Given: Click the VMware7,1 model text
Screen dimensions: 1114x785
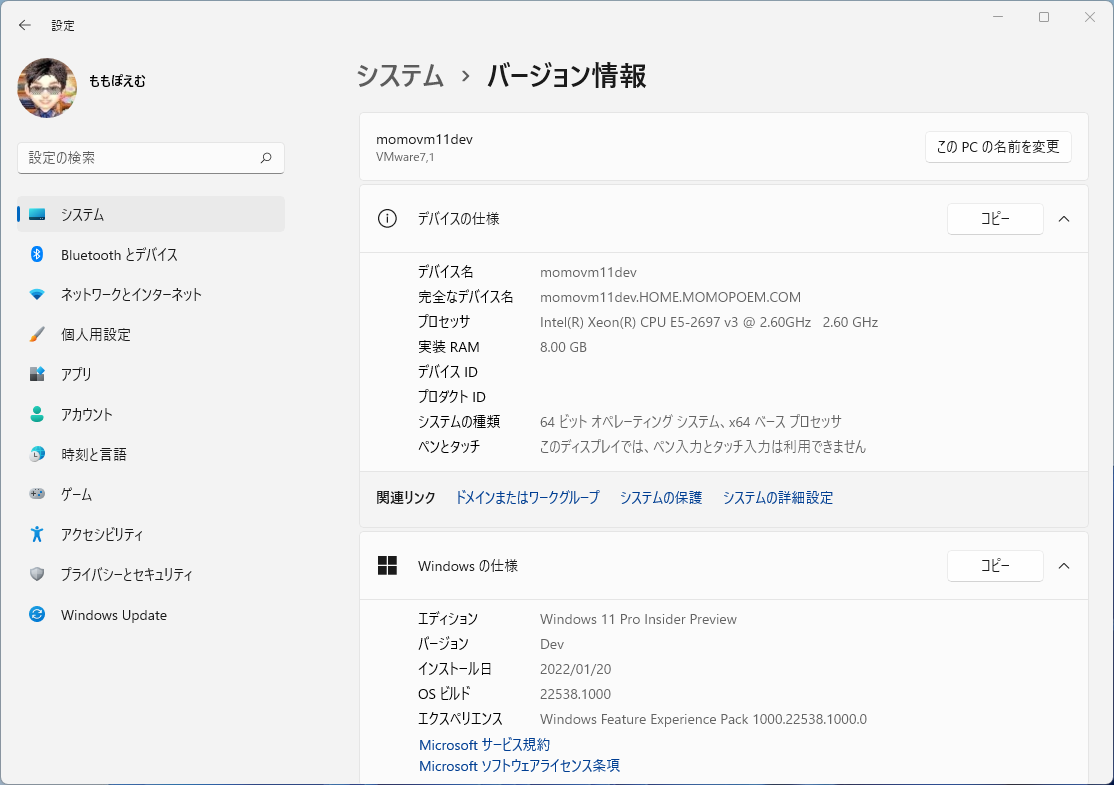Looking at the screenshot, I should click(x=405, y=157).
